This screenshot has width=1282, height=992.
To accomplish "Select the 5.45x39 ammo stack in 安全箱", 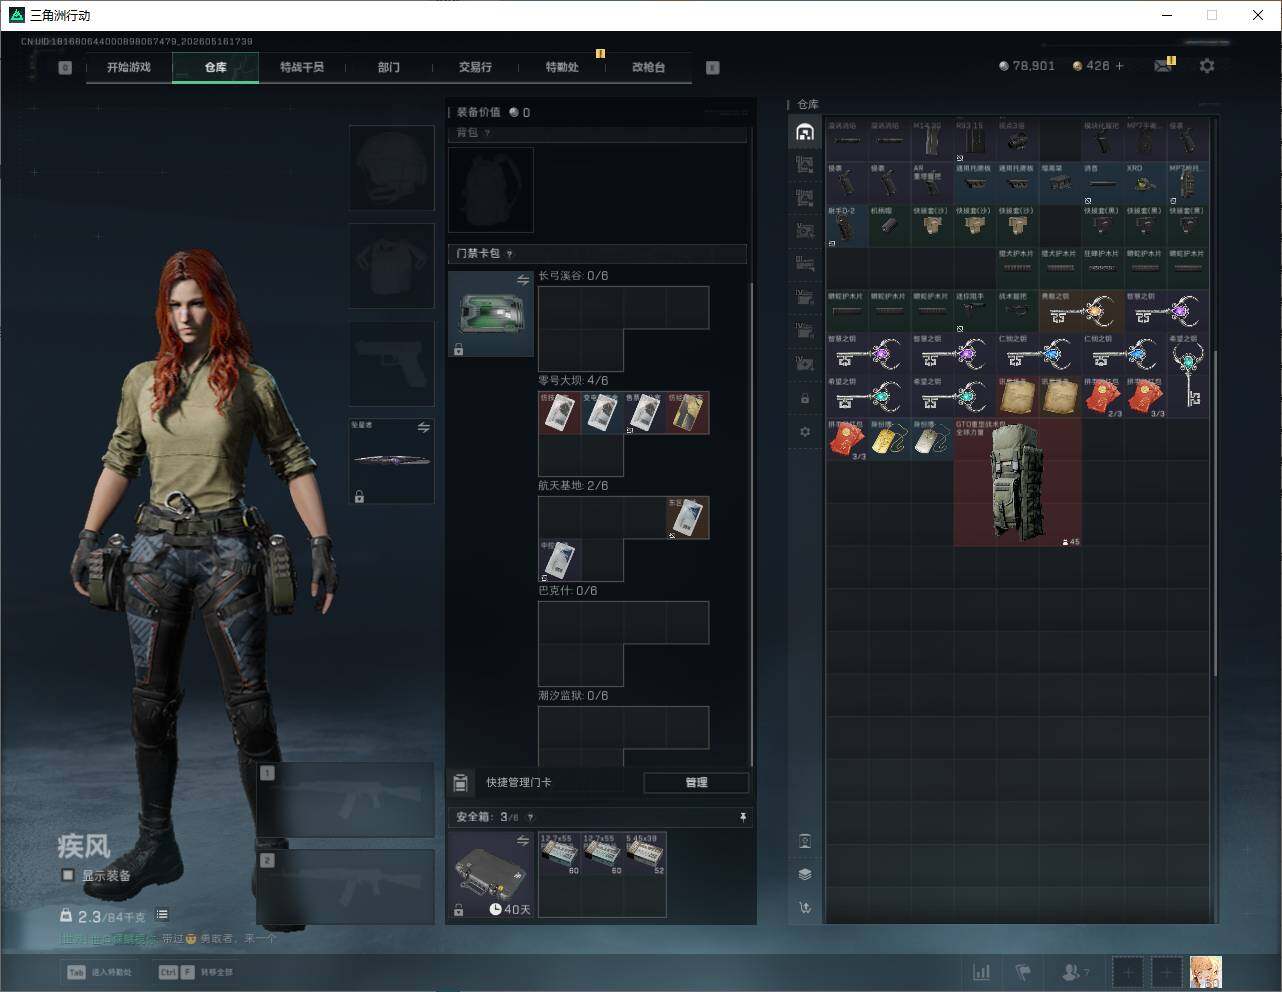I will tap(645, 853).
